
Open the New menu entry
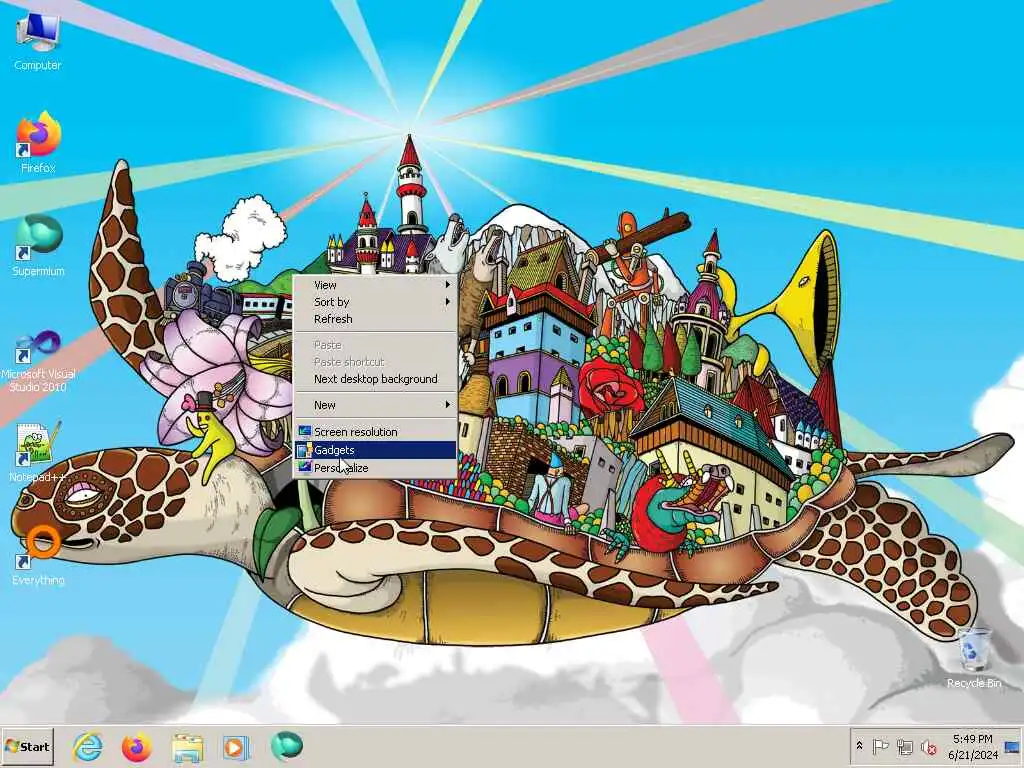(x=375, y=405)
